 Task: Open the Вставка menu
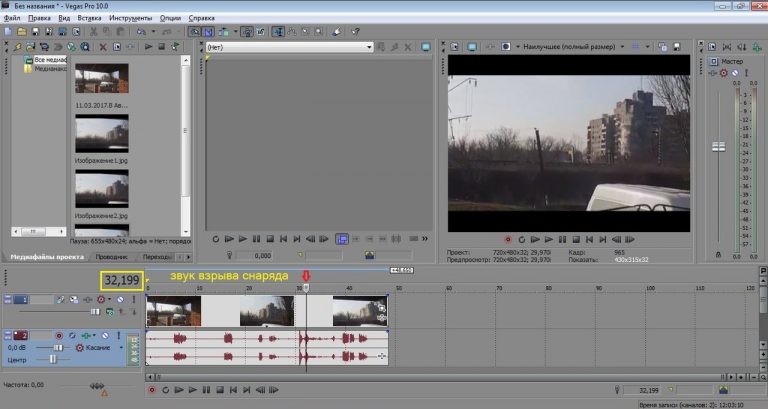click(x=90, y=18)
